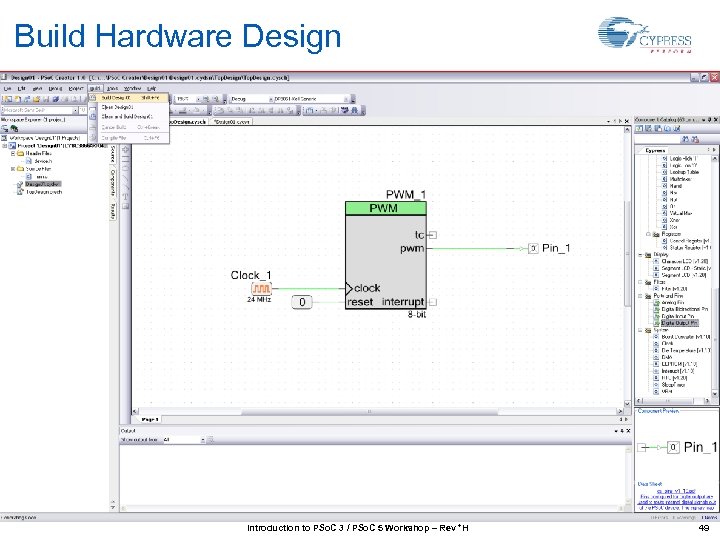The width and height of the screenshot is (720, 540).
Task: Click the logic low 0 component at reset
Action: [302, 302]
